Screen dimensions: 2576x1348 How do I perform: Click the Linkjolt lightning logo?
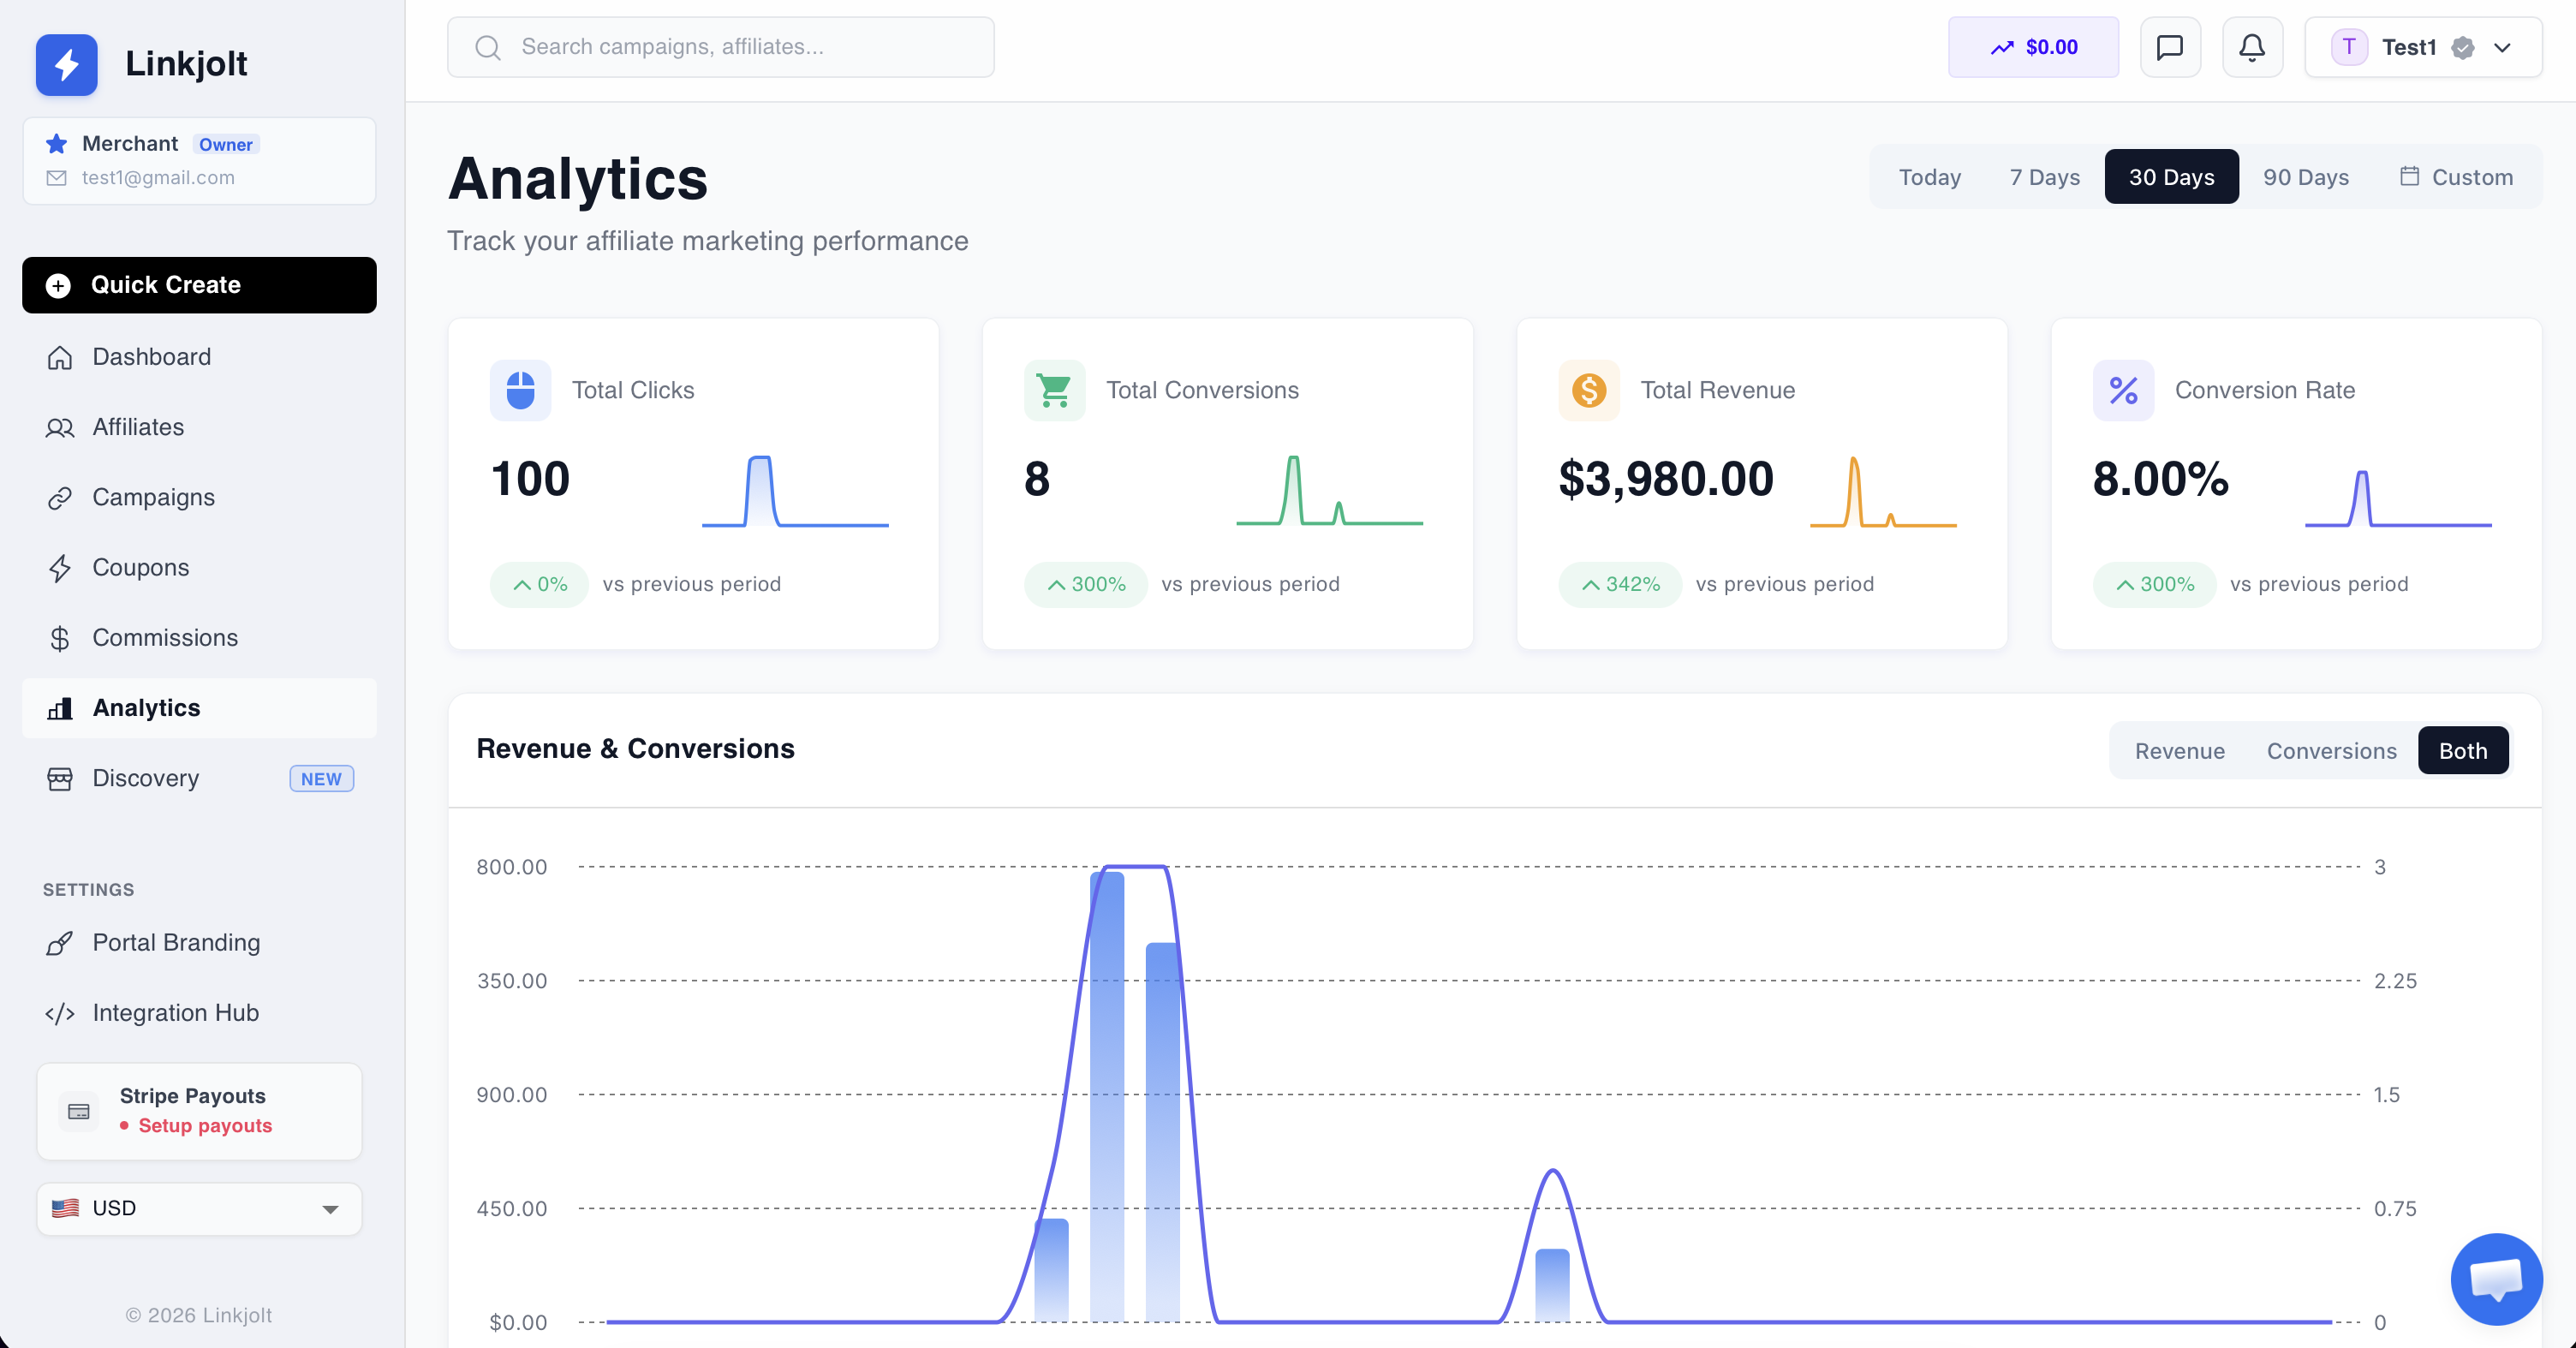pos(66,64)
